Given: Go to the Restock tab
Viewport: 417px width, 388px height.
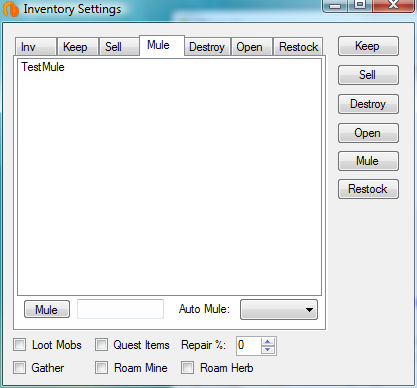Looking at the screenshot, I should pyautogui.click(x=298, y=47).
